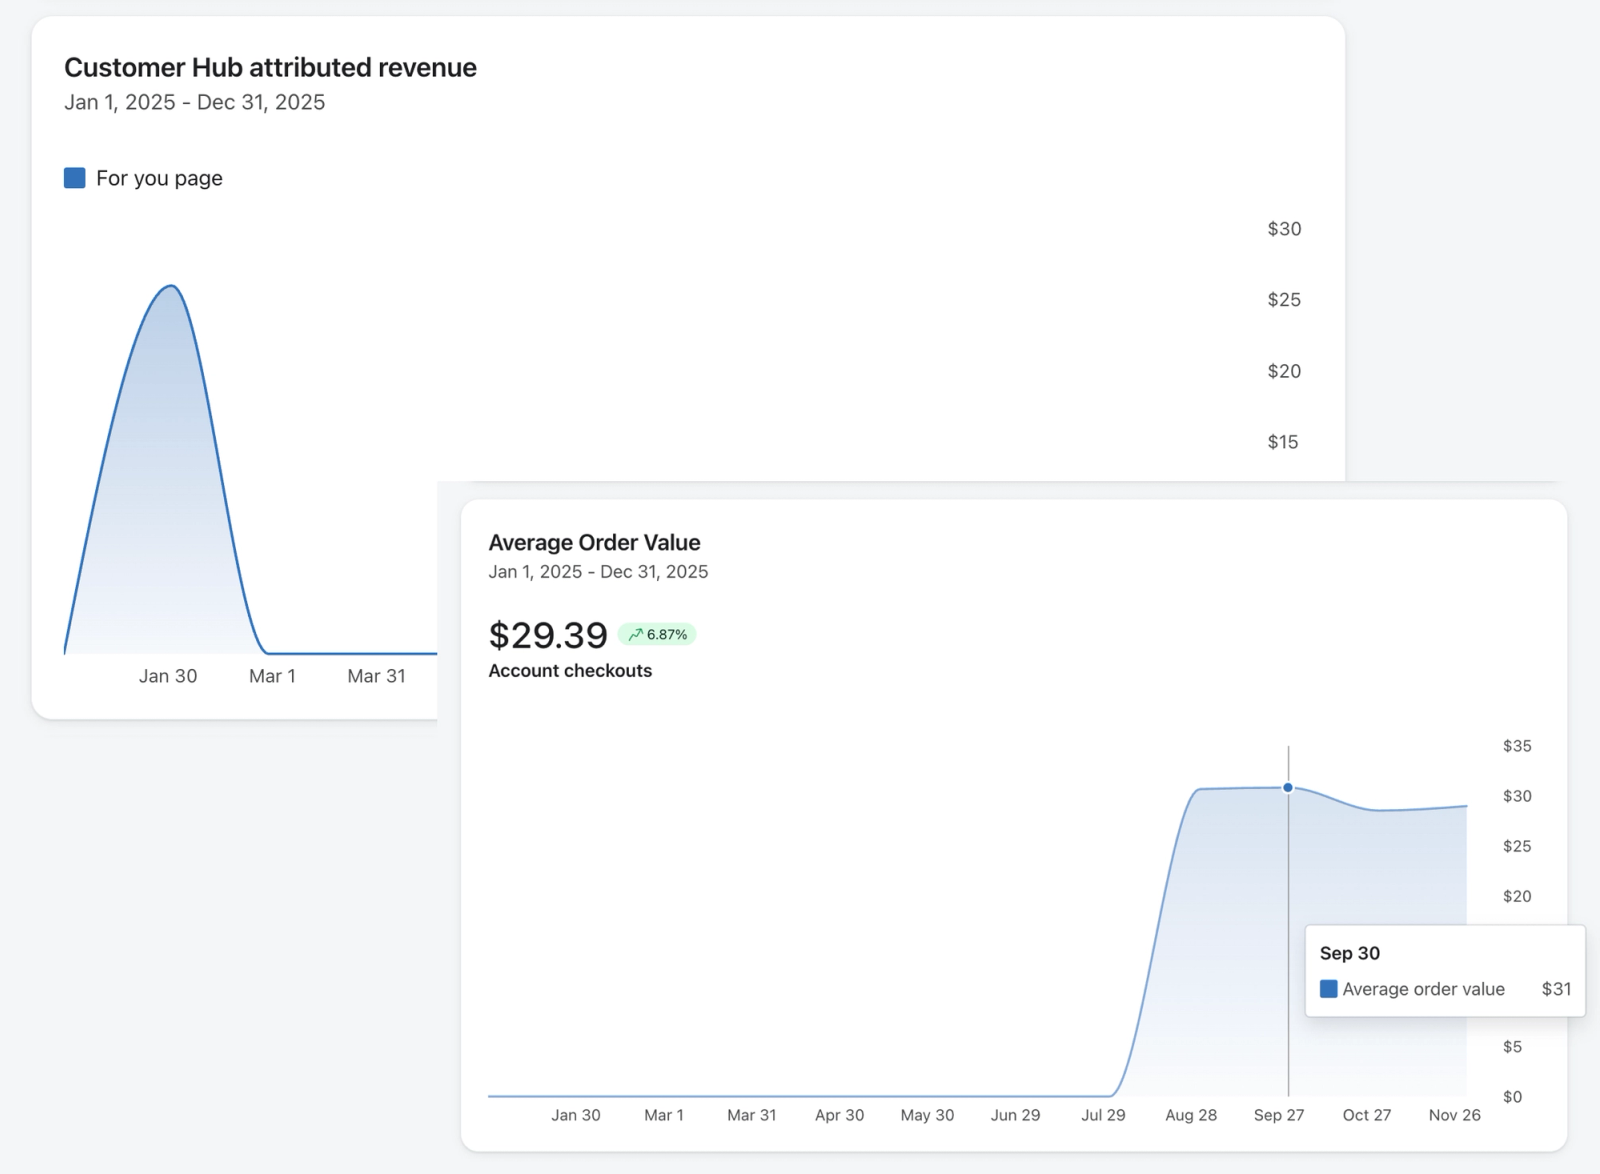The height and width of the screenshot is (1174, 1600).
Task: Click the Account checkouts label
Action: pyautogui.click(x=570, y=671)
